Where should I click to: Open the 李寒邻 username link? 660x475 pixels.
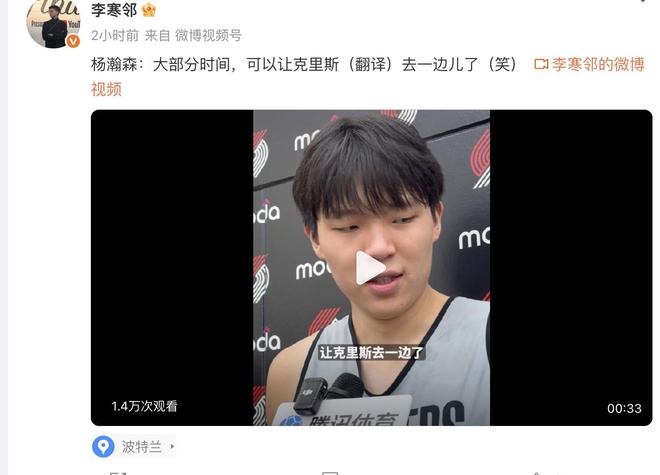point(114,10)
